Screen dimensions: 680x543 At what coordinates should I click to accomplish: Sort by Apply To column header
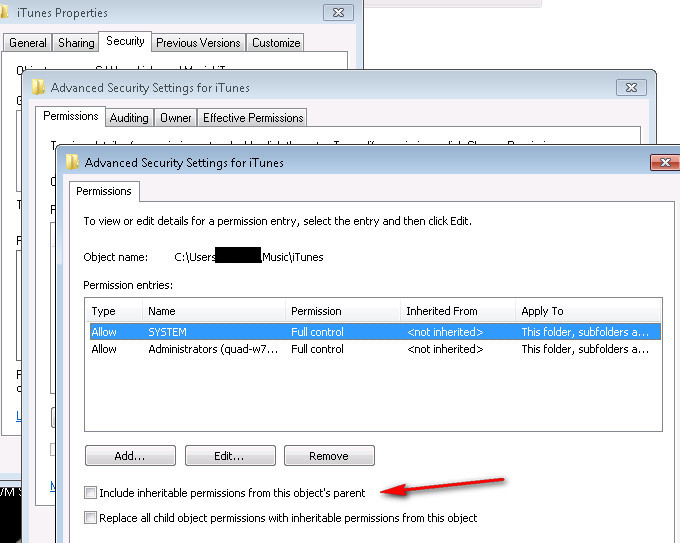click(588, 311)
